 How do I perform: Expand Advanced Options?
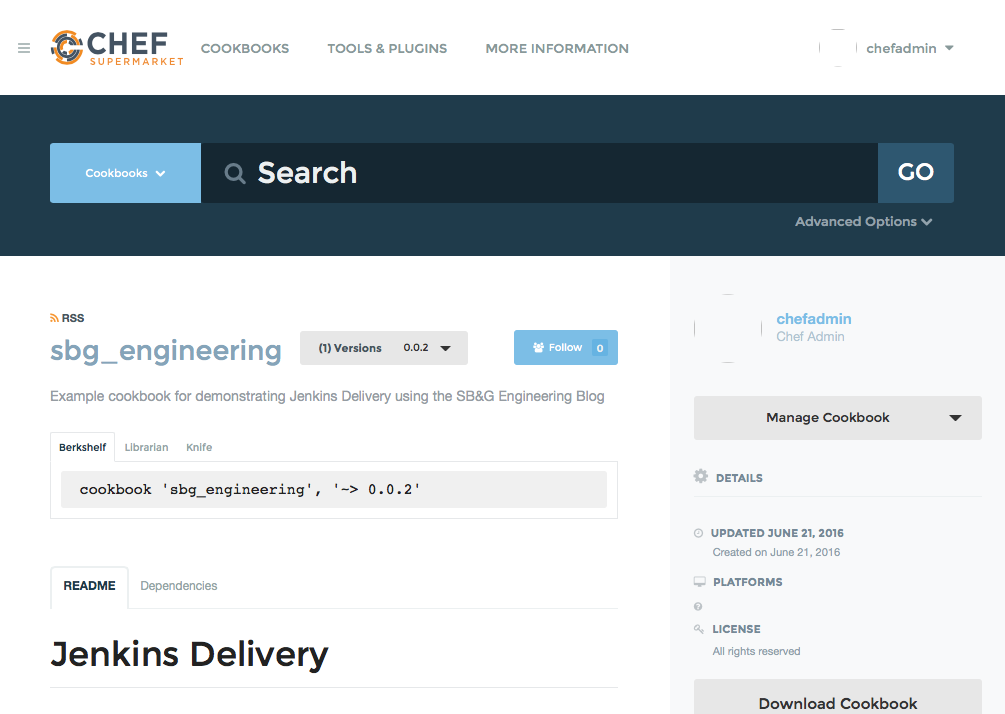pyautogui.click(x=863, y=222)
